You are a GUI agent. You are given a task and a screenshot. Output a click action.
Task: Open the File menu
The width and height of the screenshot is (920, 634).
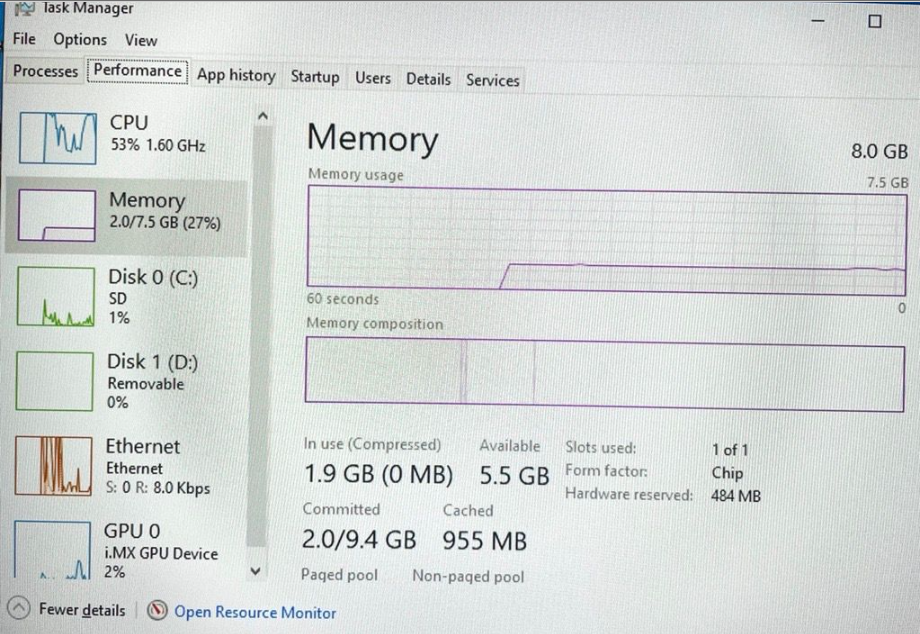(x=23, y=39)
